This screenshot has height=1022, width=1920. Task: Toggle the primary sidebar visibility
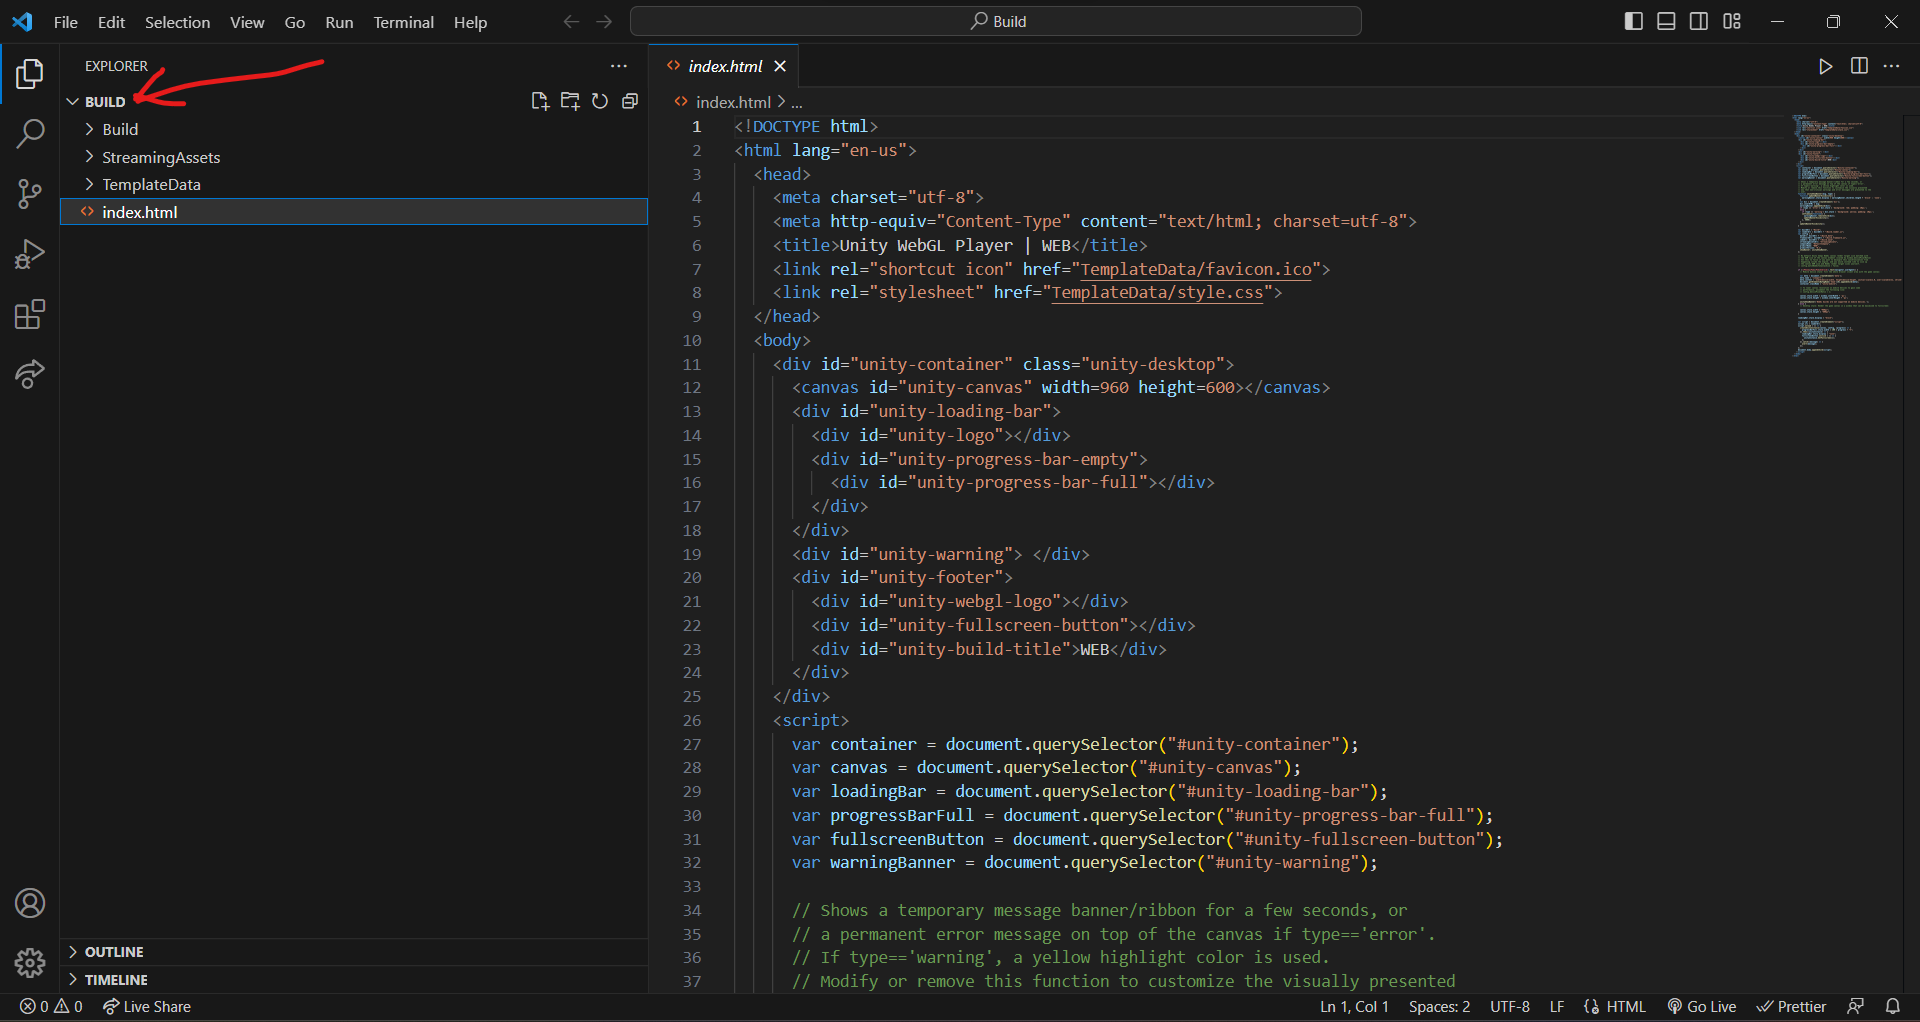(1634, 21)
